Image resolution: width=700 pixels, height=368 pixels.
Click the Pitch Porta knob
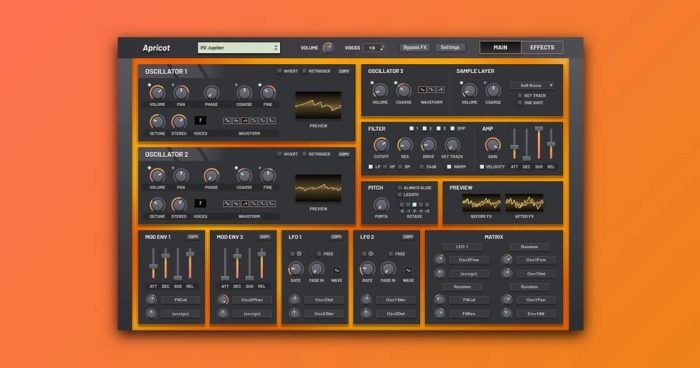(381, 205)
